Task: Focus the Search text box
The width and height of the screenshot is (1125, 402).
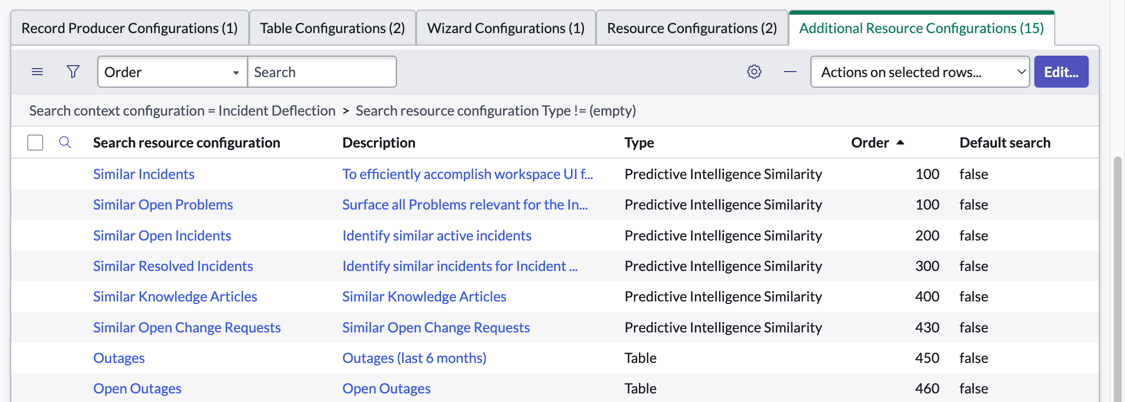Action: [321, 72]
